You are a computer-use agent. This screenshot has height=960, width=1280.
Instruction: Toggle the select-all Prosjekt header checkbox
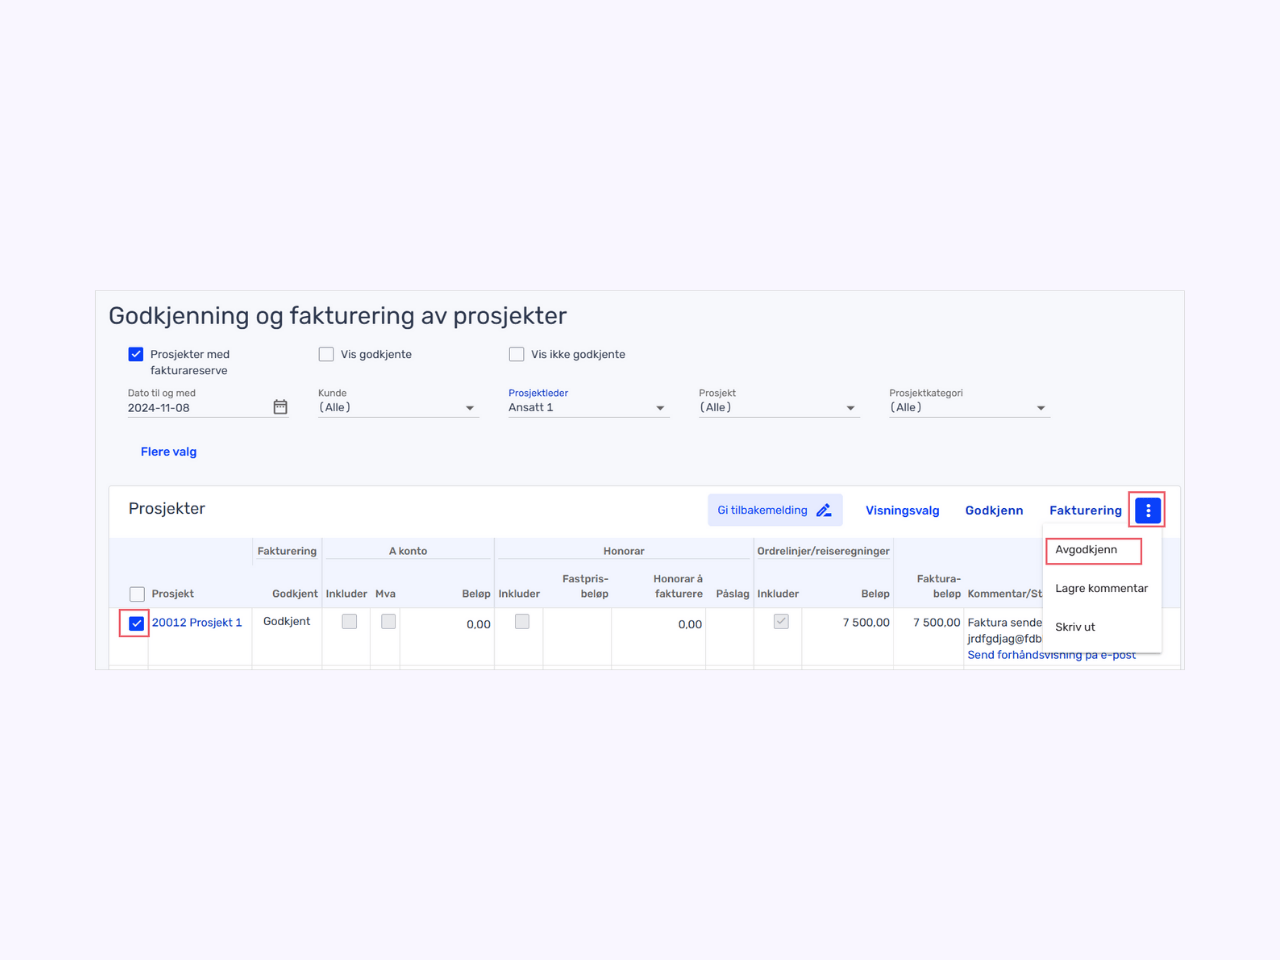pyautogui.click(x=137, y=594)
